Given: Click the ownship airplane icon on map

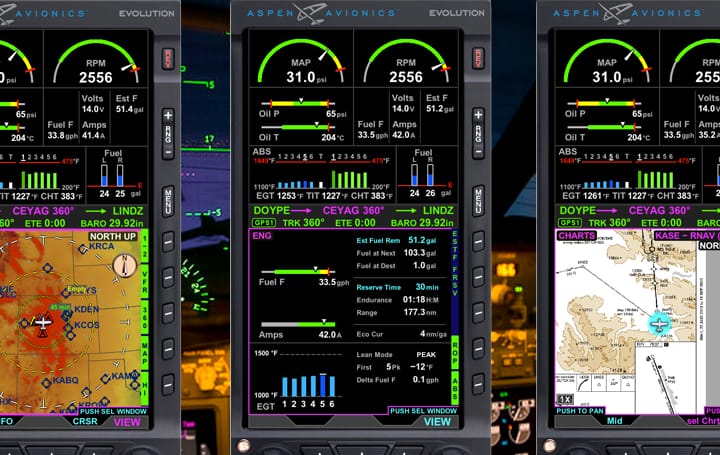Looking at the screenshot, I should click(x=43, y=323).
